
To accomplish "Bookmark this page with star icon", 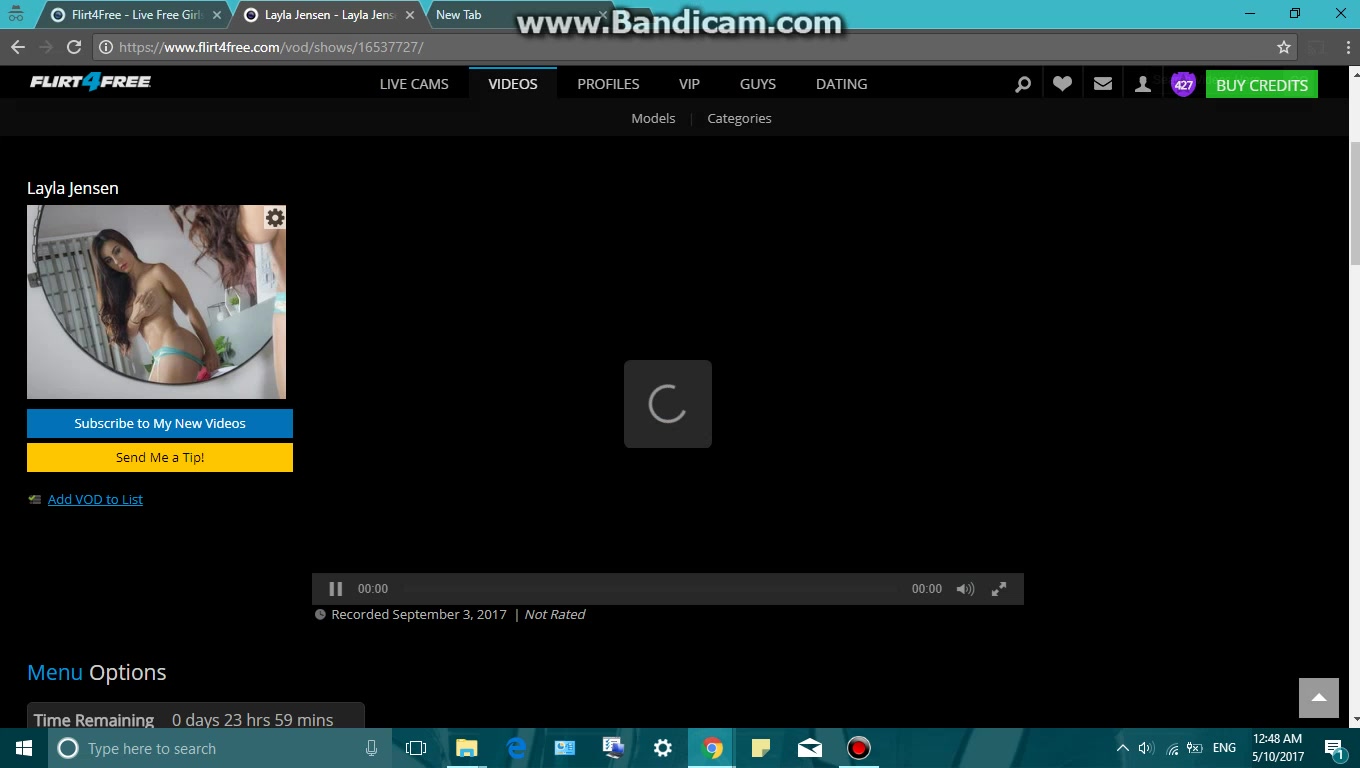I will 1284,47.
